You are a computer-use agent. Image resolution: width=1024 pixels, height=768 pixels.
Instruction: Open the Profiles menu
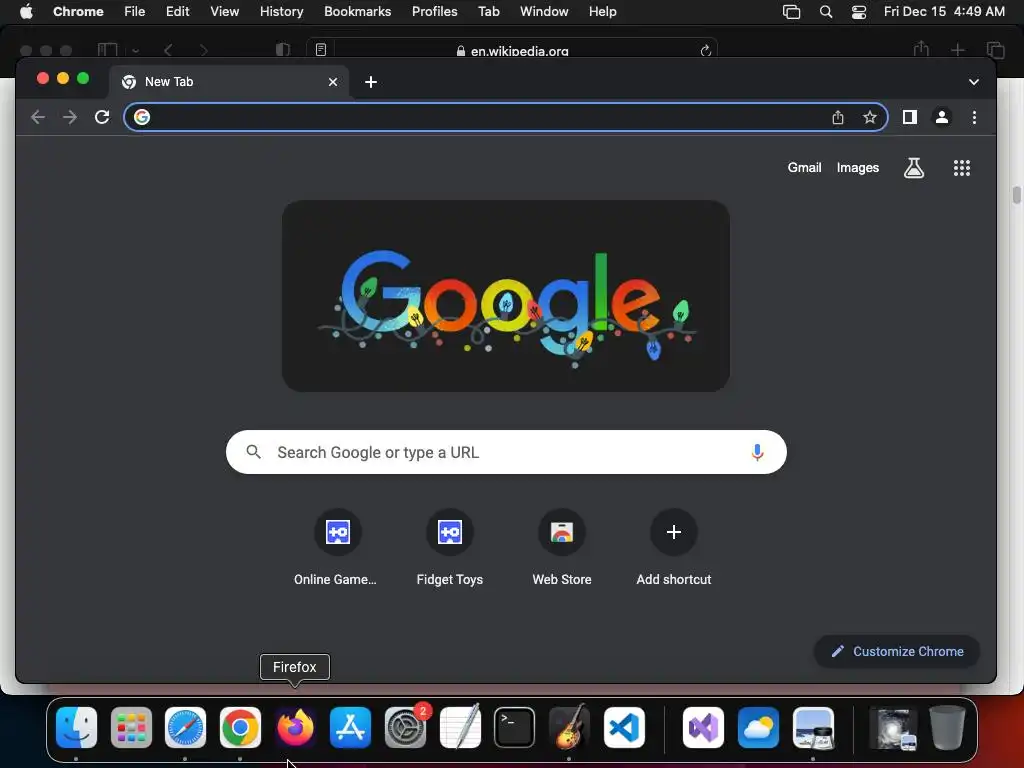(x=434, y=11)
